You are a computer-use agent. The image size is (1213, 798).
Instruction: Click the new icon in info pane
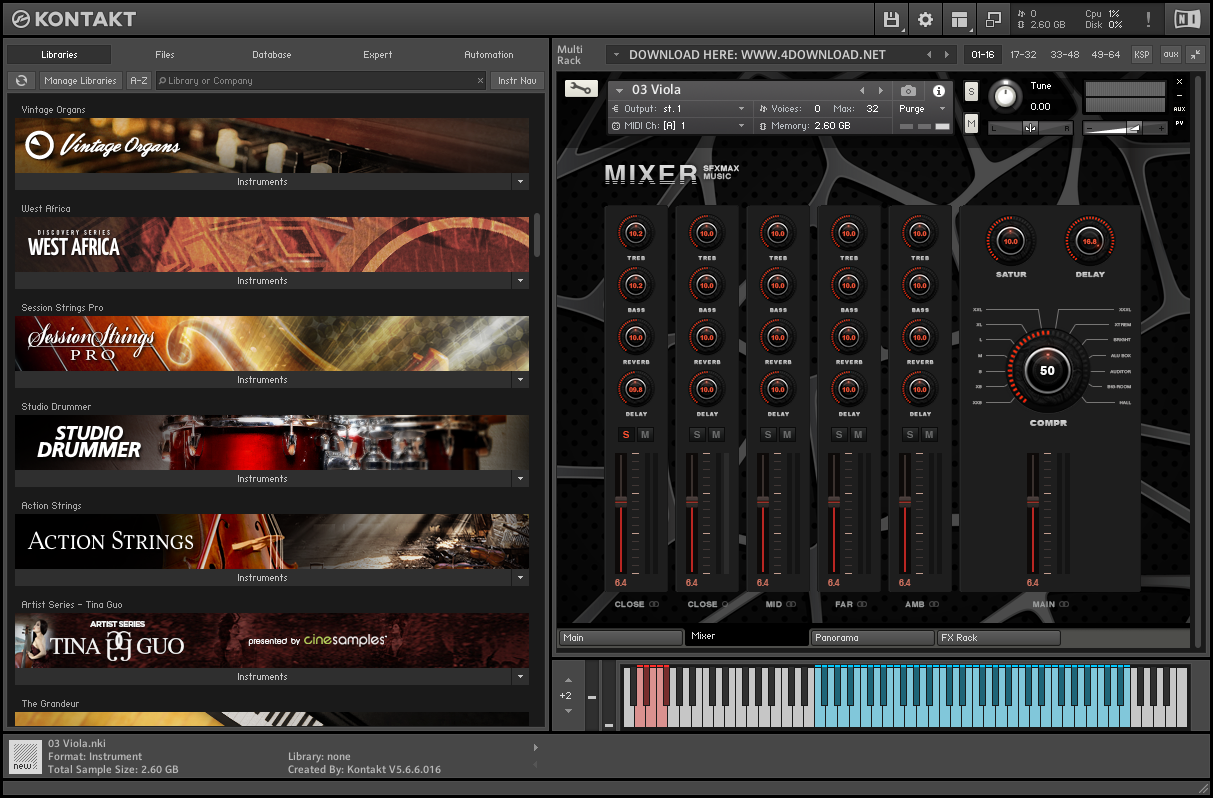pyautogui.click(x=25, y=757)
